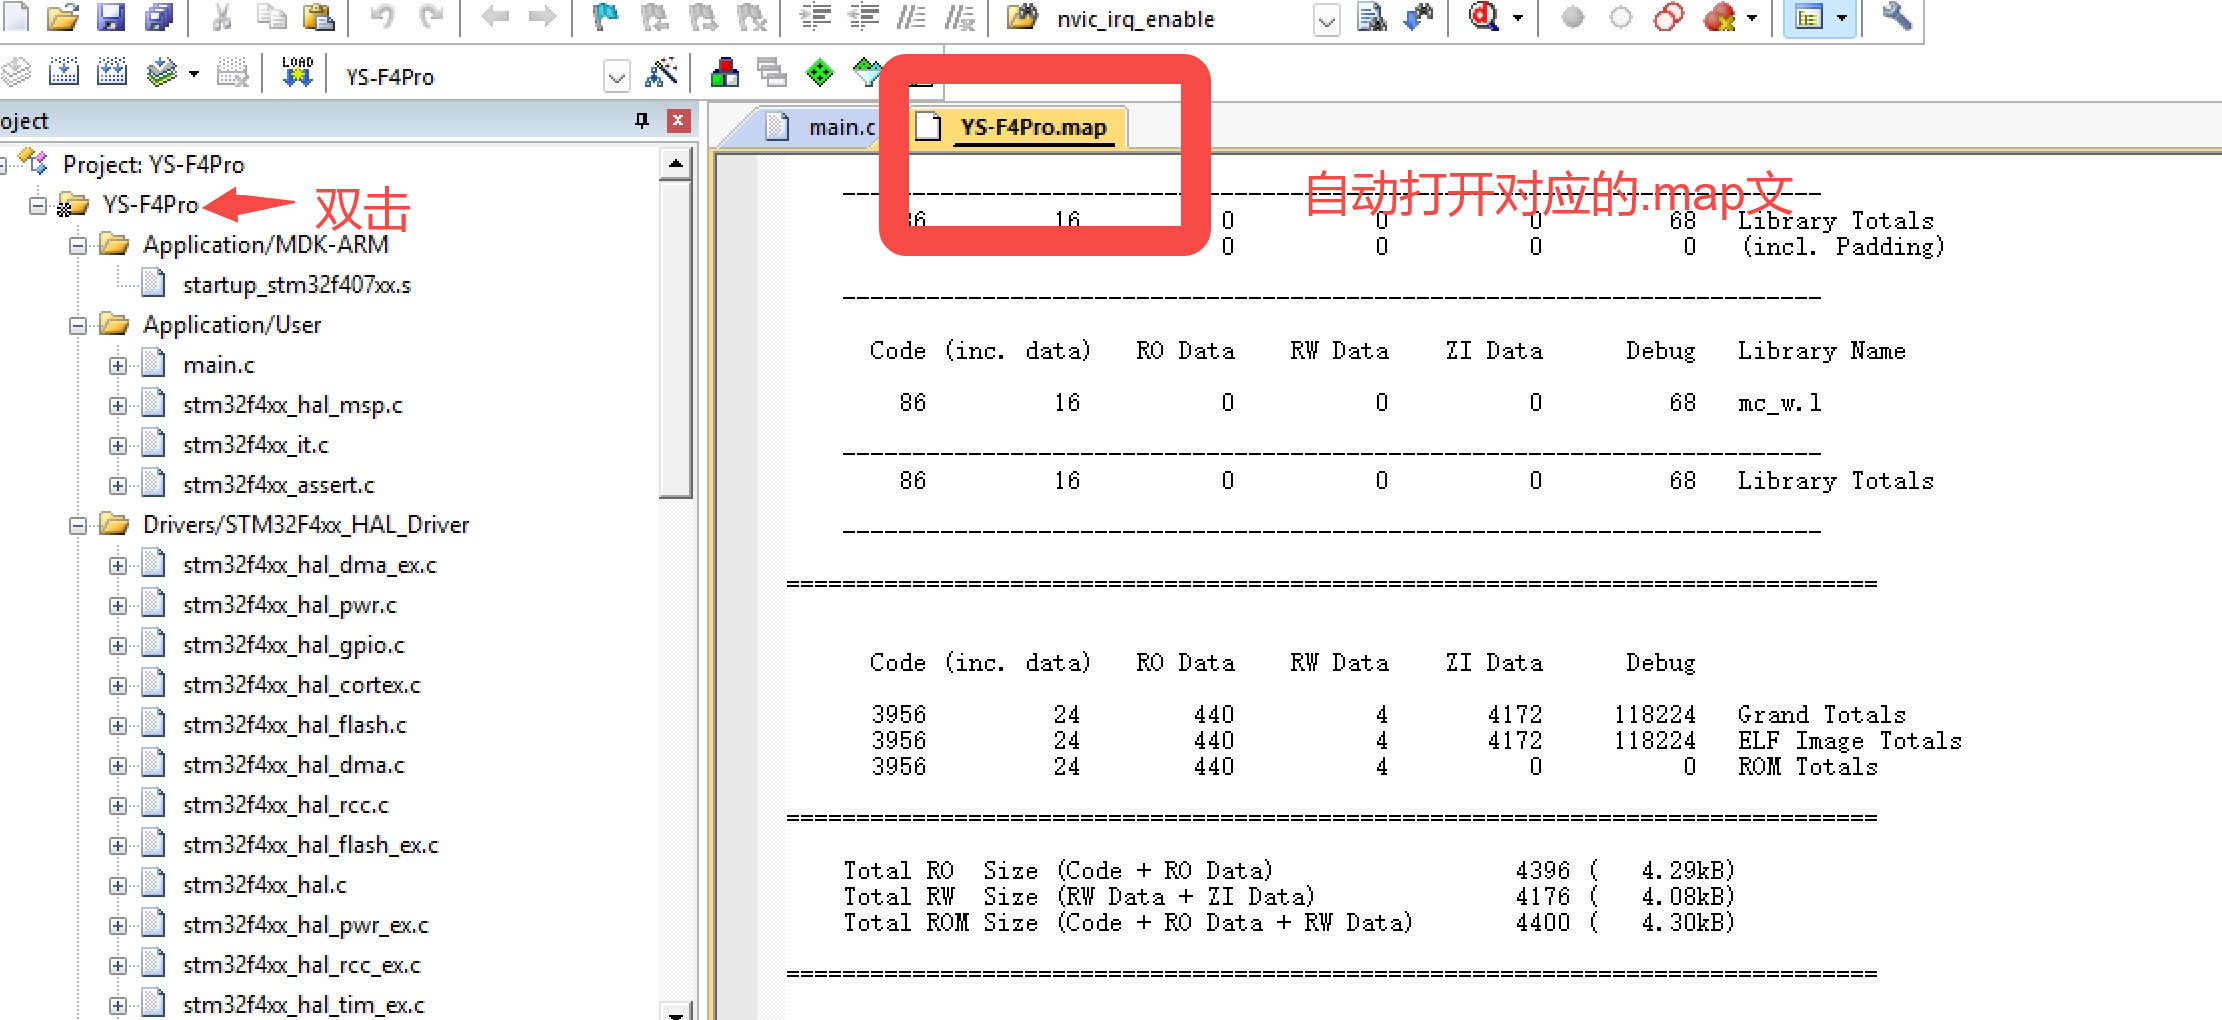Undo the last edit

382,18
